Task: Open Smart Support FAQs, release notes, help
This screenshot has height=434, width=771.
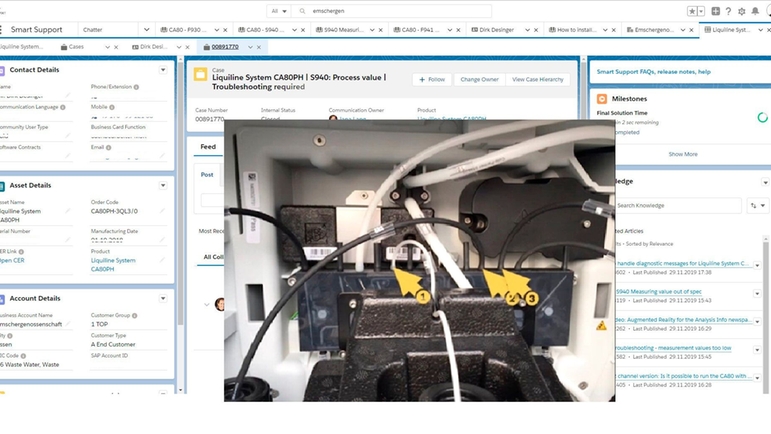Action: pyautogui.click(x=653, y=72)
